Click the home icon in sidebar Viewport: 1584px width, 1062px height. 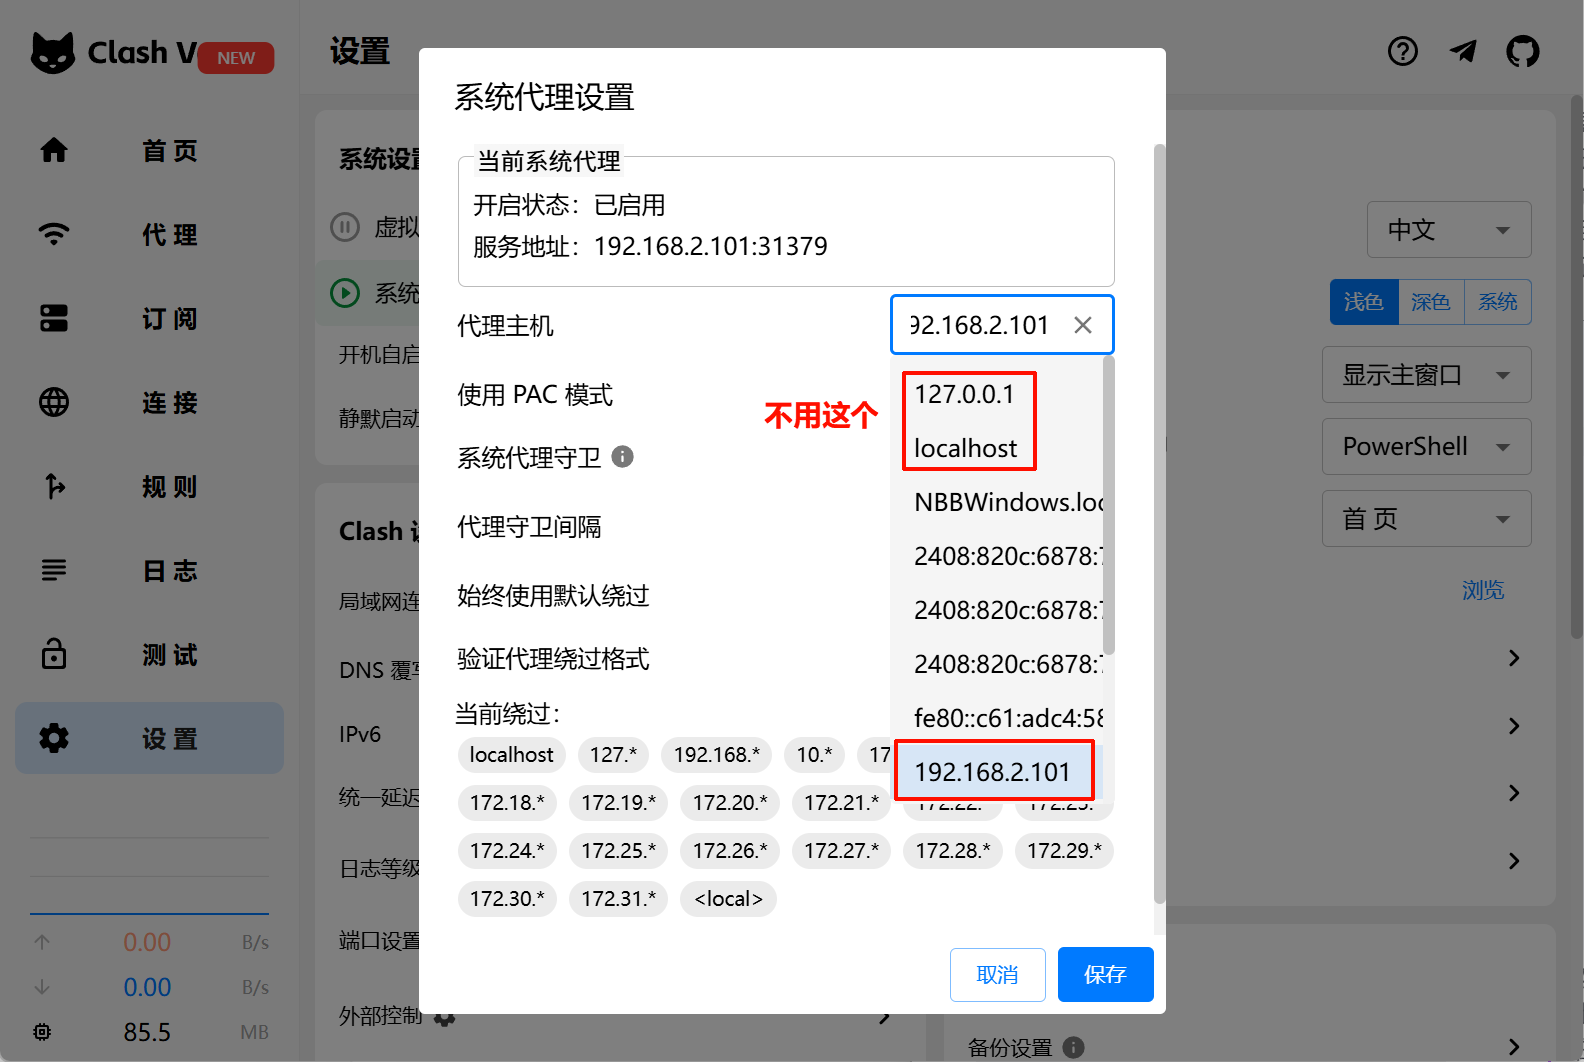point(54,151)
